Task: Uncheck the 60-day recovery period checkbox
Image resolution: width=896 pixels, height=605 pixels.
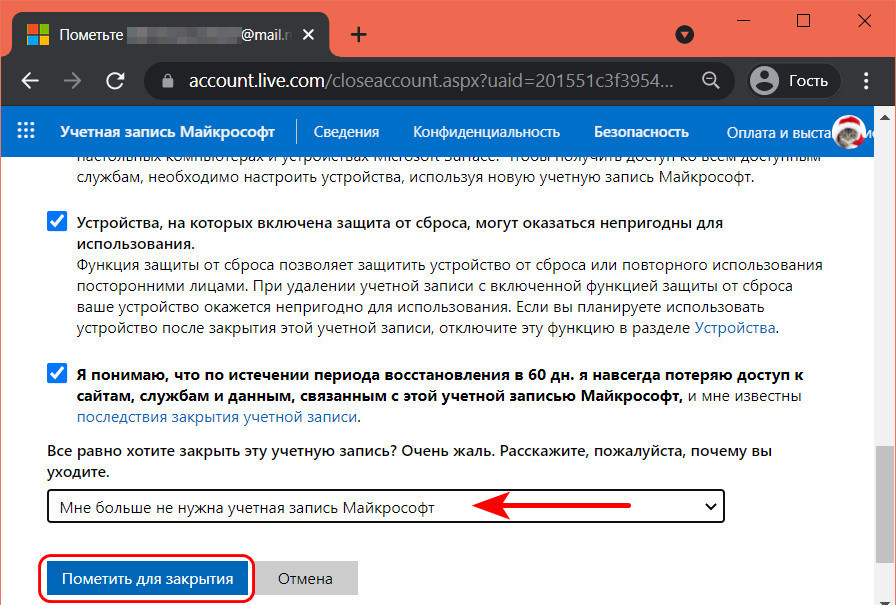Action: pos(57,373)
